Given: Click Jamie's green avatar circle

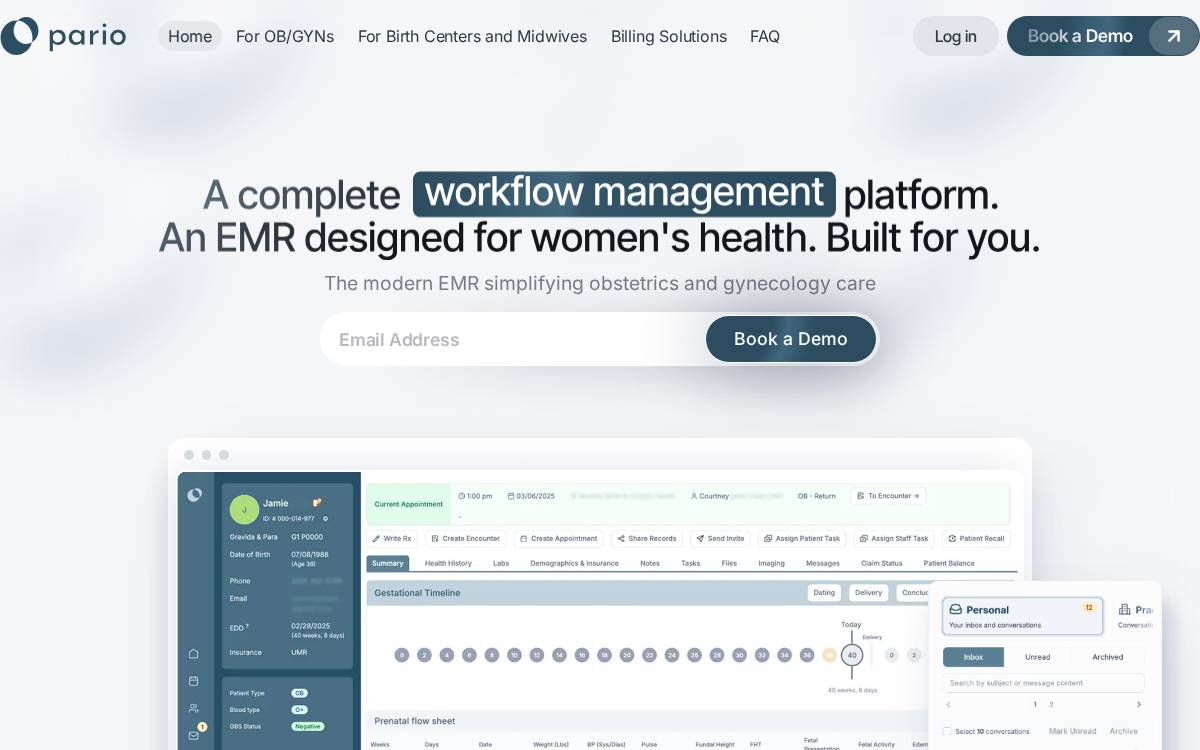Looking at the screenshot, I should click(x=244, y=509).
